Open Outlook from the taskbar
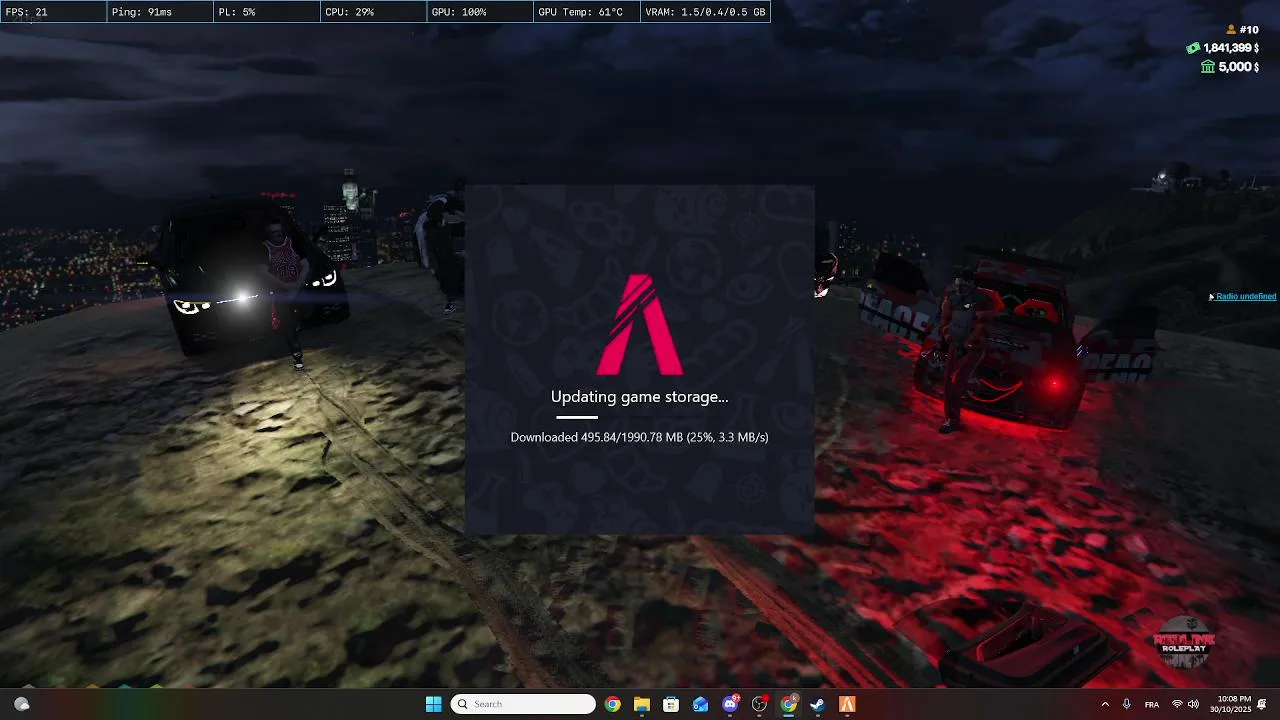The width and height of the screenshot is (1280, 720). pyautogui.click(x=700, y=704)
